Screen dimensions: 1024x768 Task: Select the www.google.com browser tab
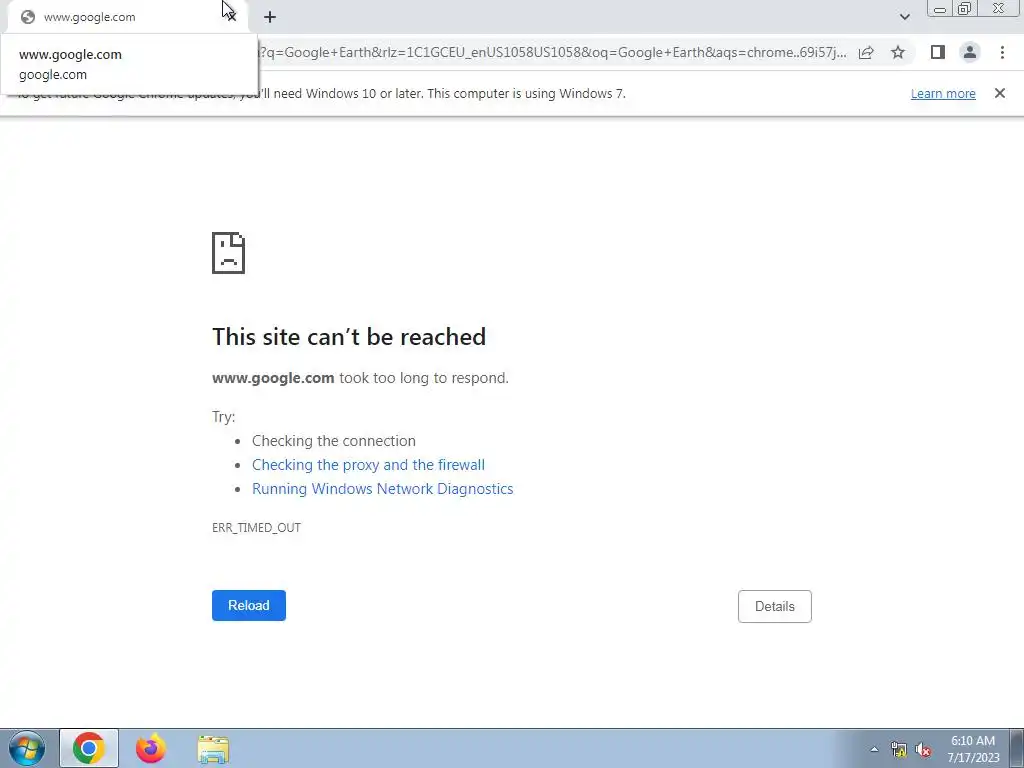click(127, 17)
